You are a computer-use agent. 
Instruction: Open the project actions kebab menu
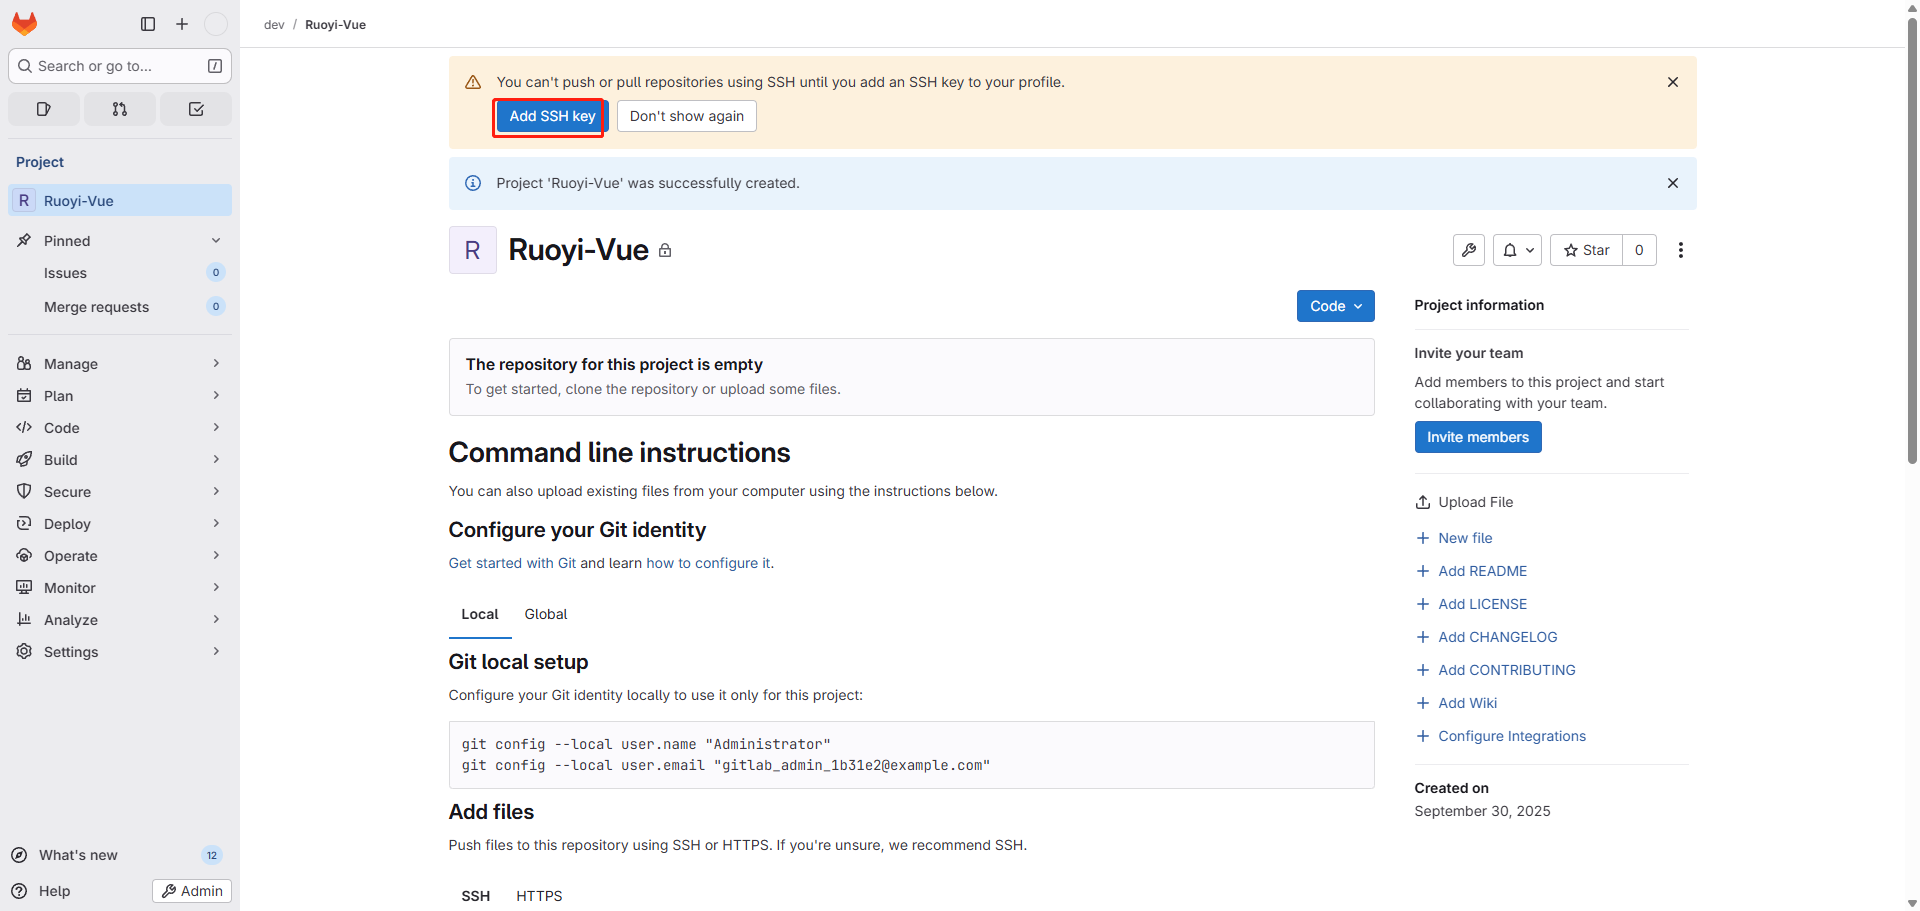(1681, 250)
